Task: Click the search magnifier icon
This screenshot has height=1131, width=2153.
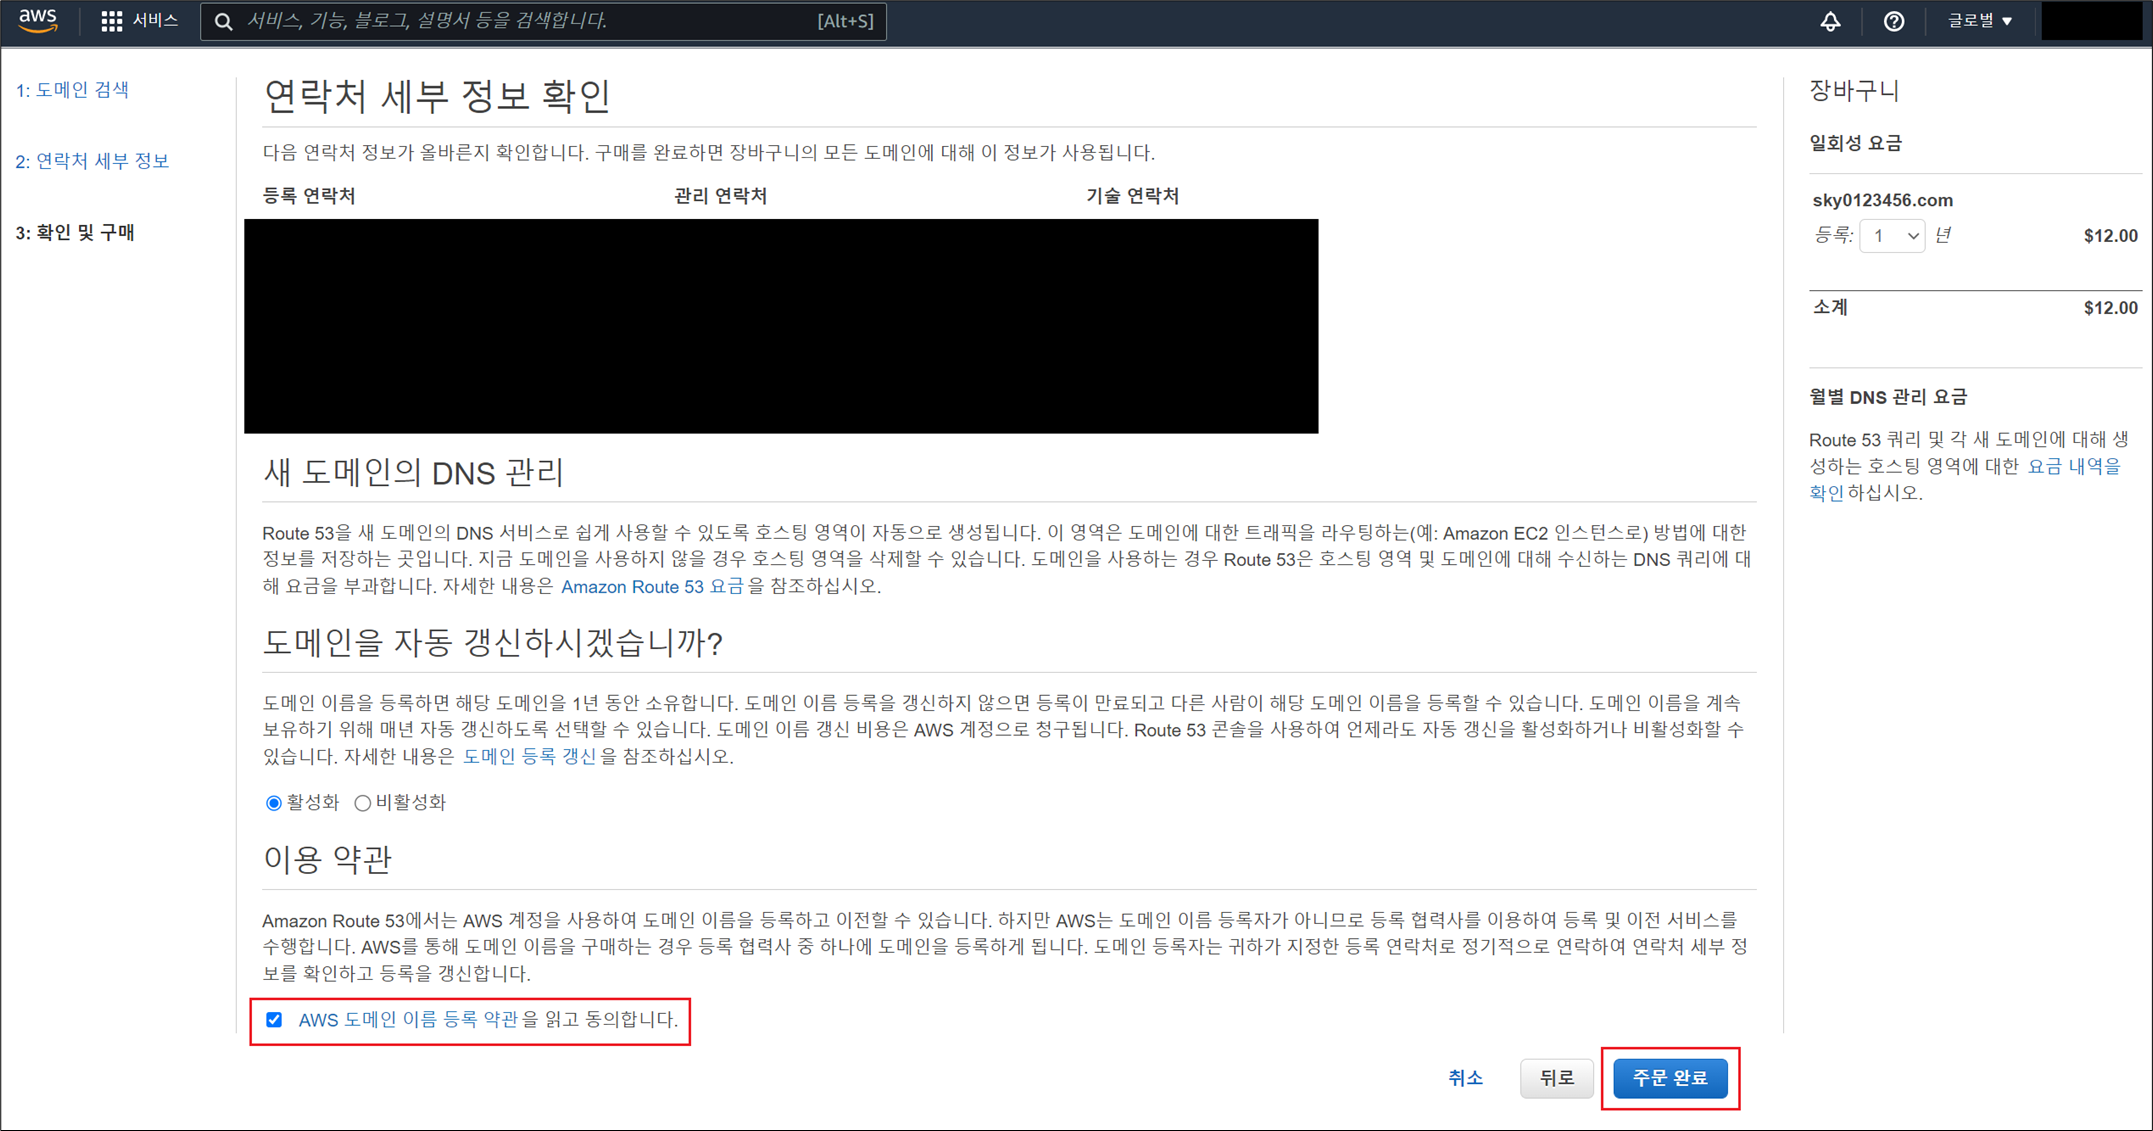Action: pyautogui.click(x=224, y=21)
